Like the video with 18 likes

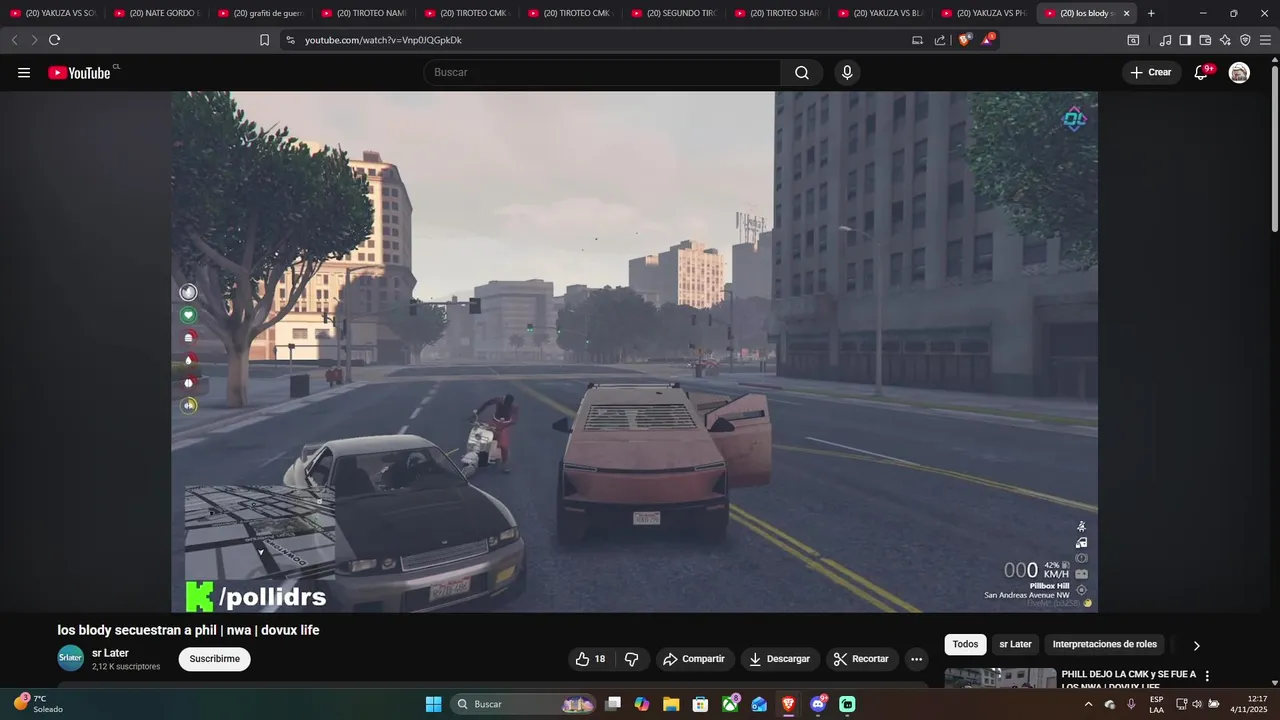(x=590, y=659)
